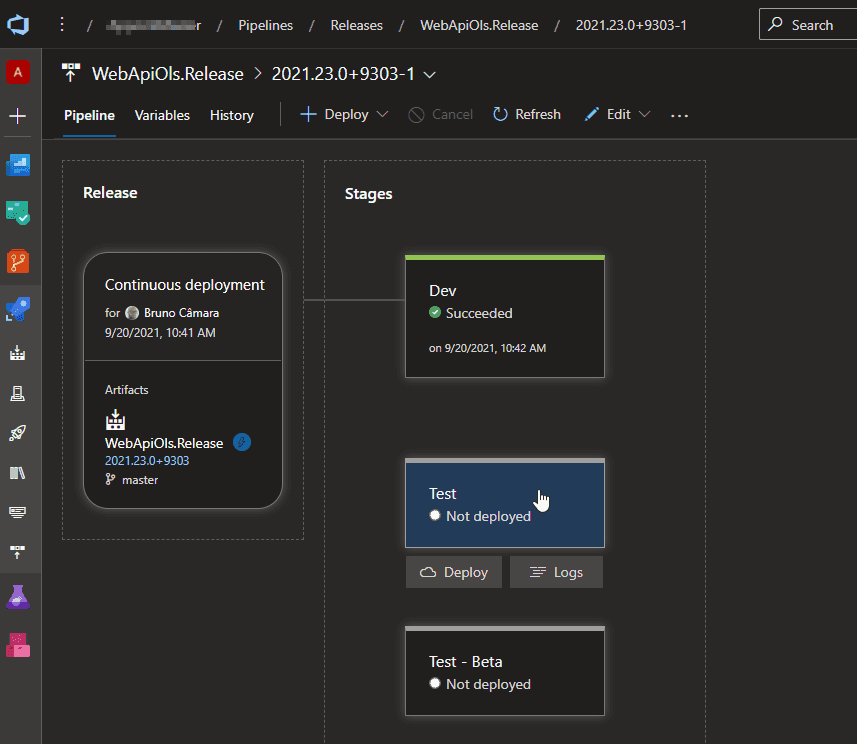Image resolution: width=857 pixels, height=744 pixels.
Task: Switch to the History tab
Action: pyautogui.click(x=231, y=116)
